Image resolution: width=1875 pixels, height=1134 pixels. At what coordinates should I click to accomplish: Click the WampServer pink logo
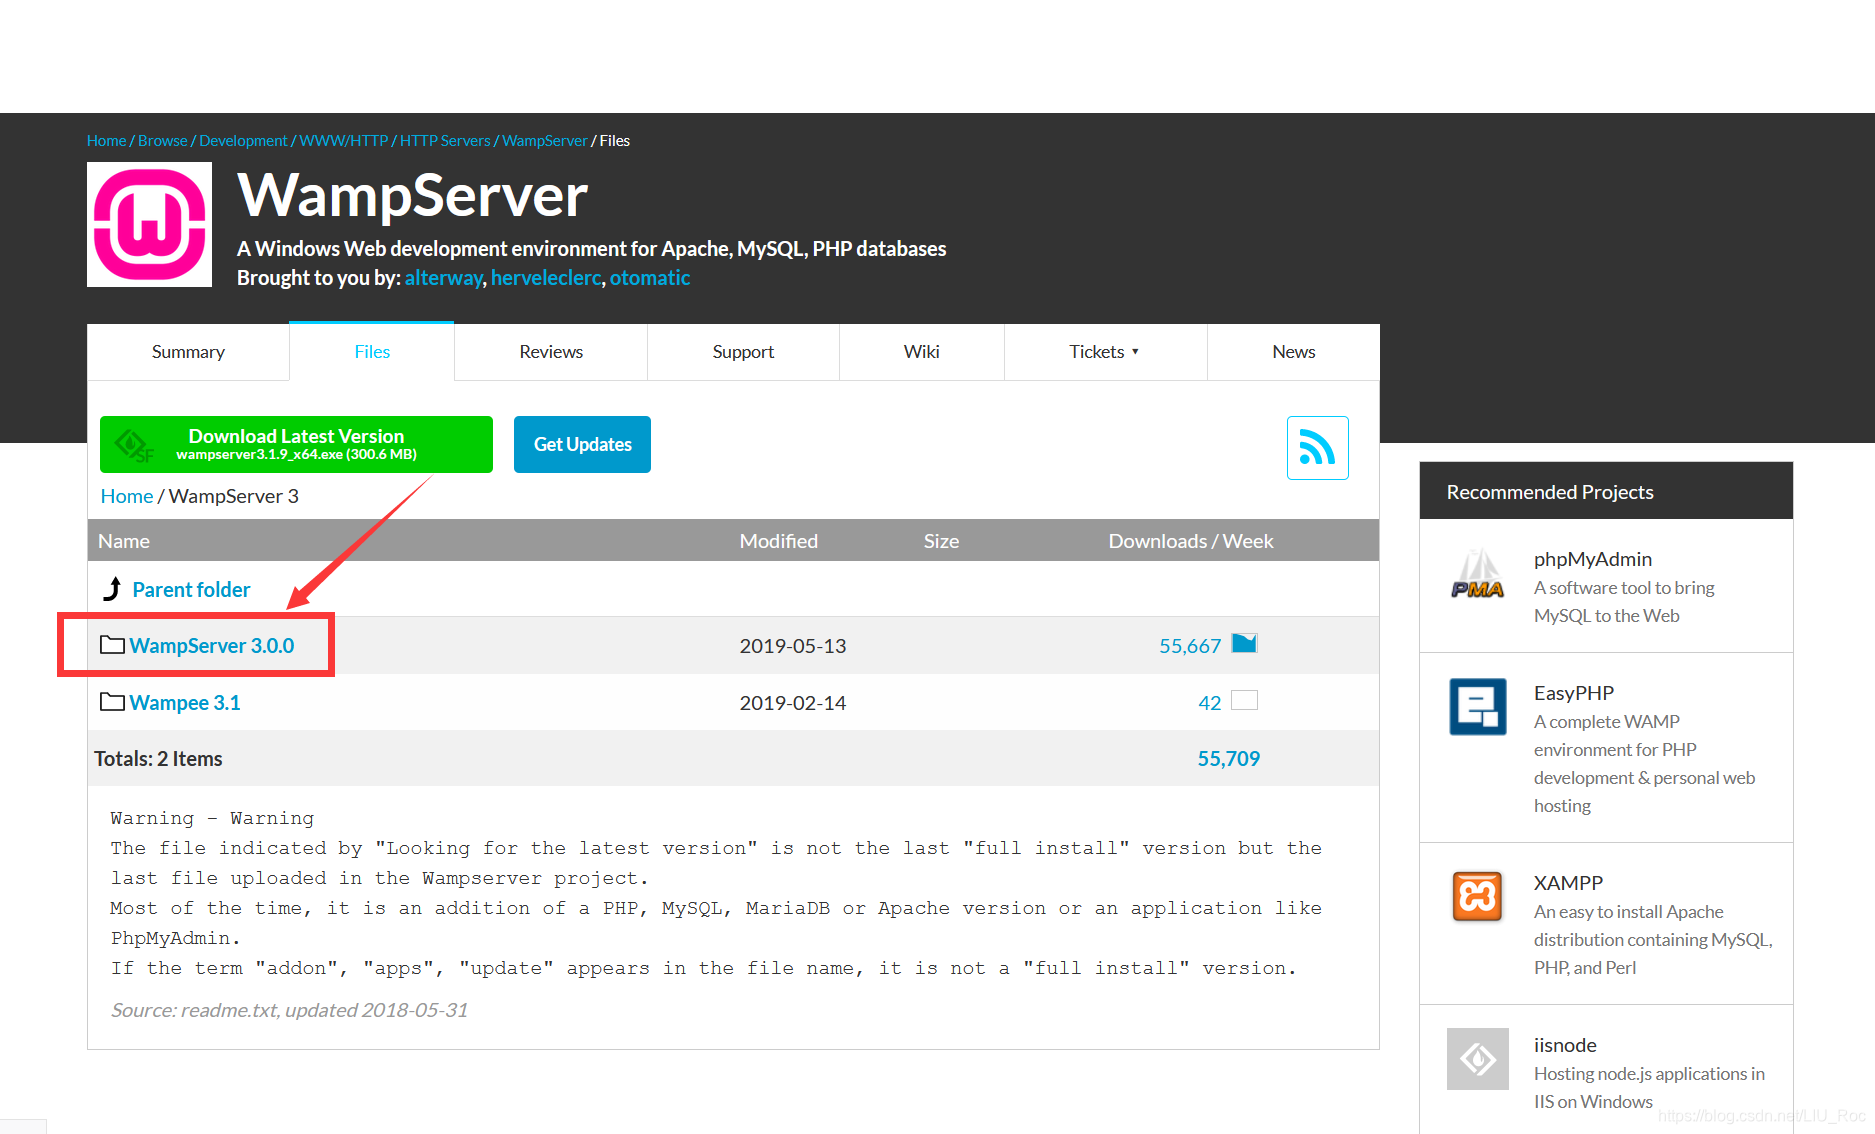tap(149, 224)
